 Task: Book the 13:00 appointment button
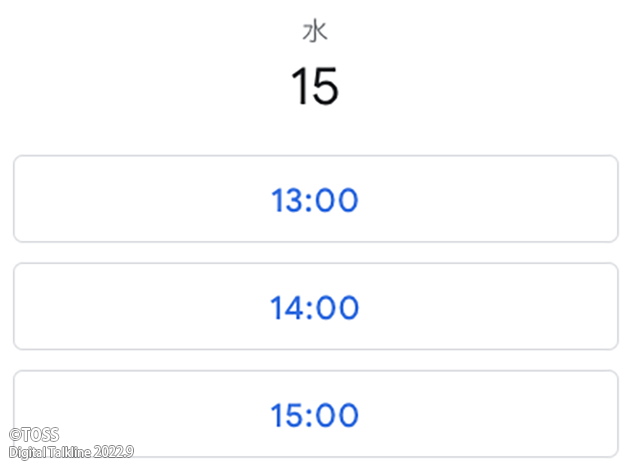315,200
